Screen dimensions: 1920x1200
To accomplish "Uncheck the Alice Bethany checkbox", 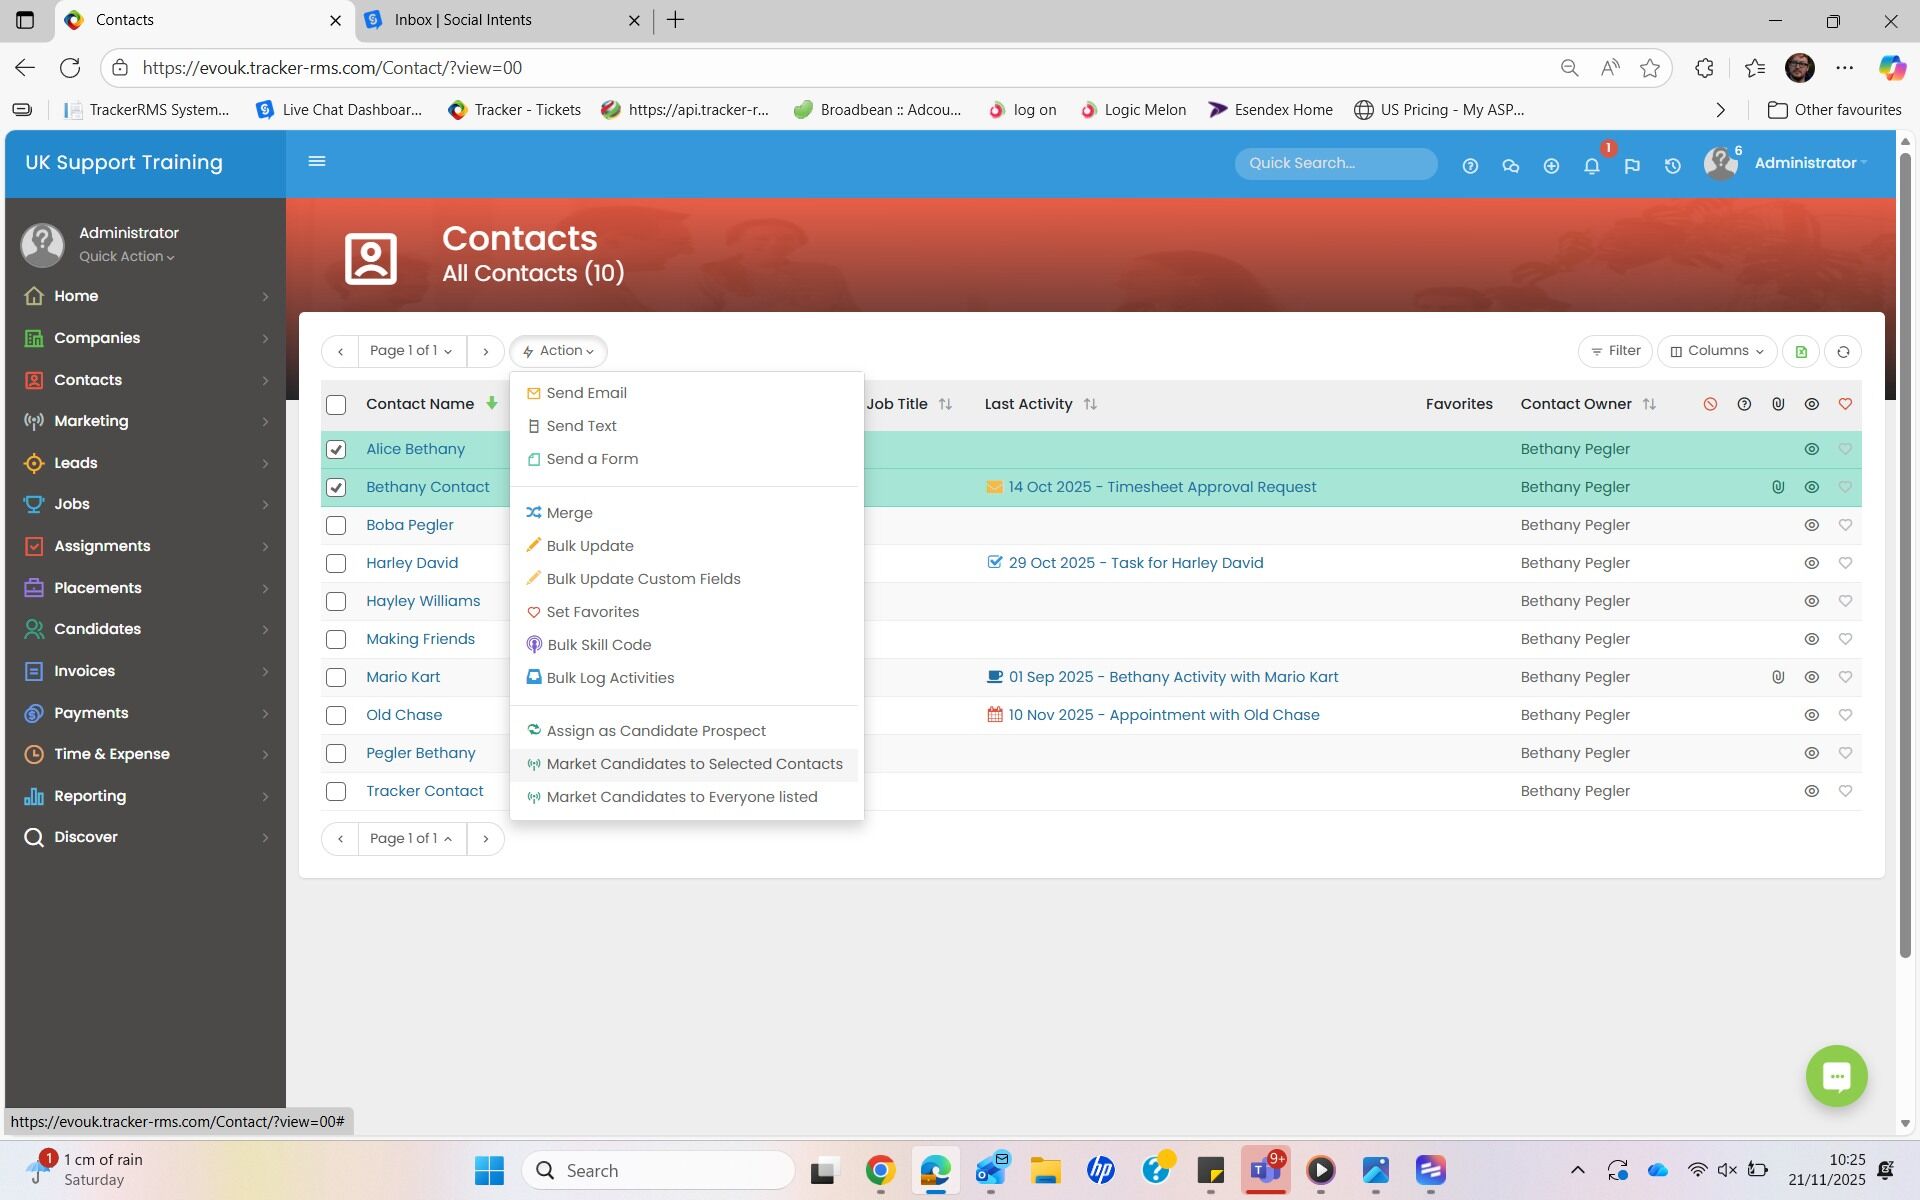I will (336, 449).
